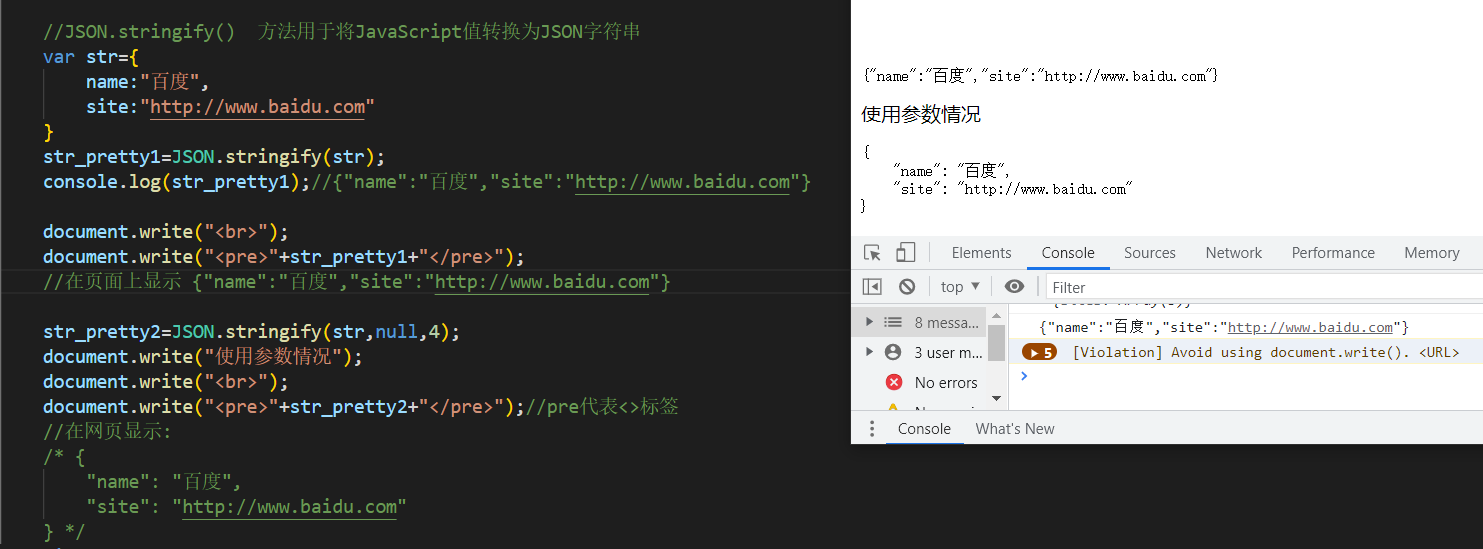The width and height of the screenshot is (1483, 549).
Task: Click the console prompt line with blue chevron
Action: pyautogui.click(x=1245, y=376)
